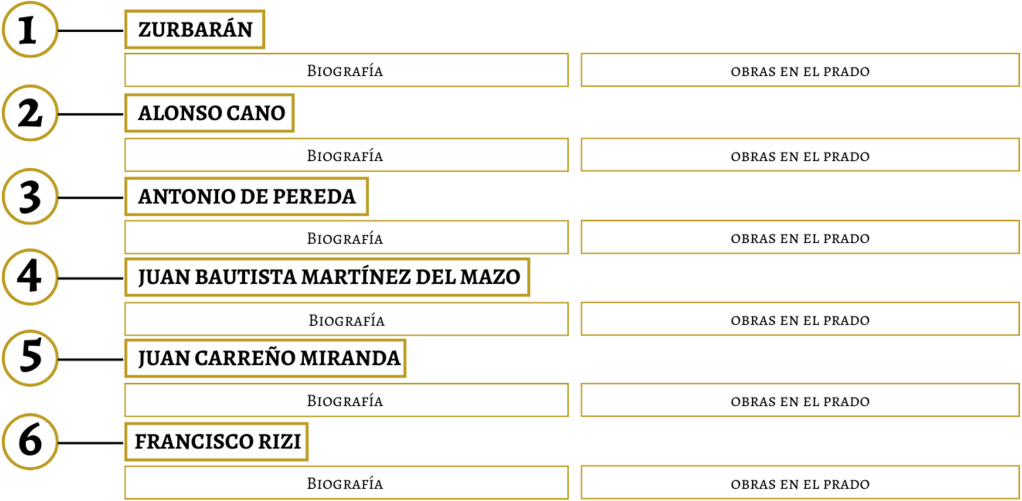
Task: Click the number 5 circle badge
Action: [30, 358]
